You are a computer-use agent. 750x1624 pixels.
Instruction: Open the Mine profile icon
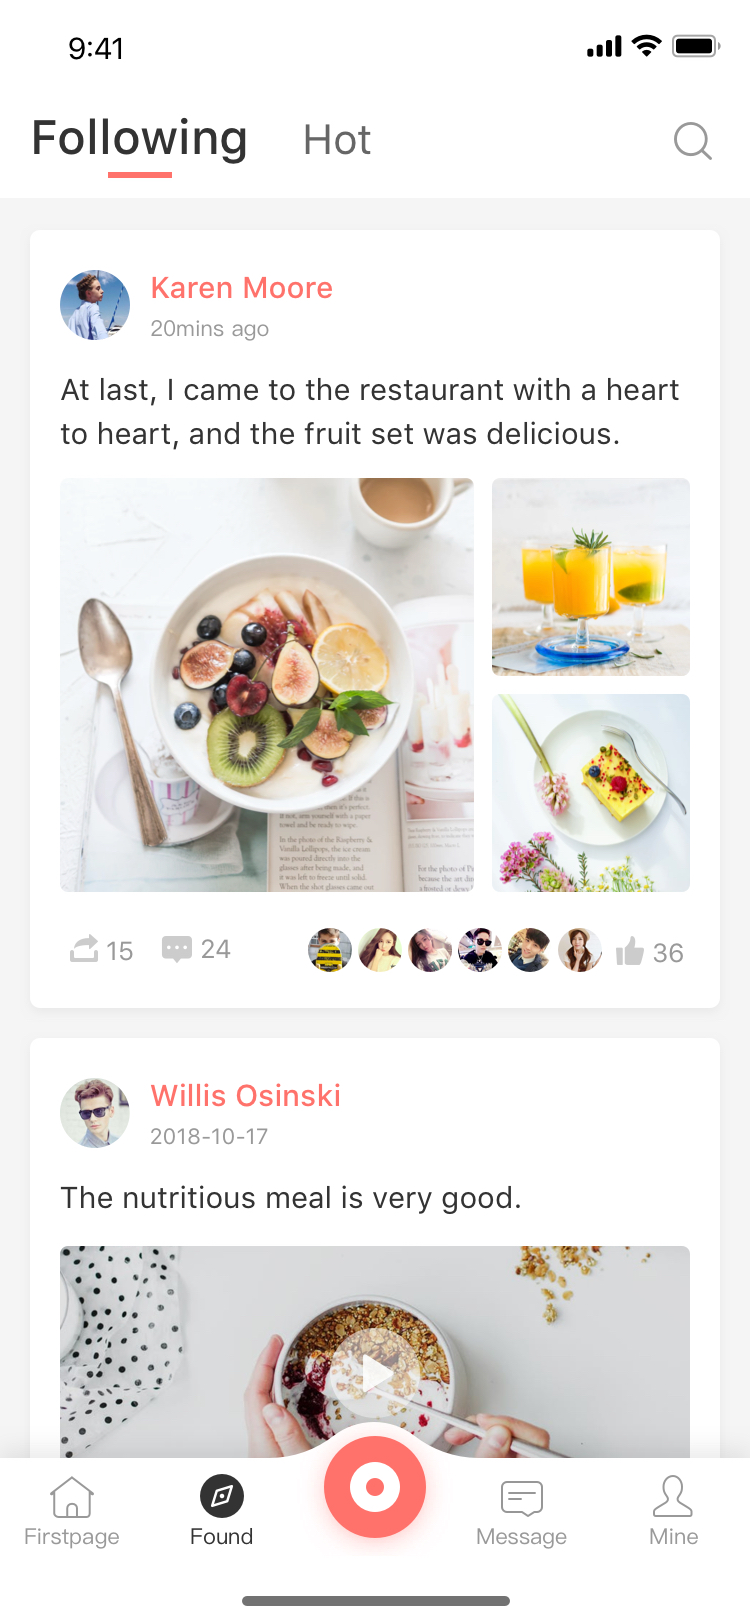point(673,1497)
